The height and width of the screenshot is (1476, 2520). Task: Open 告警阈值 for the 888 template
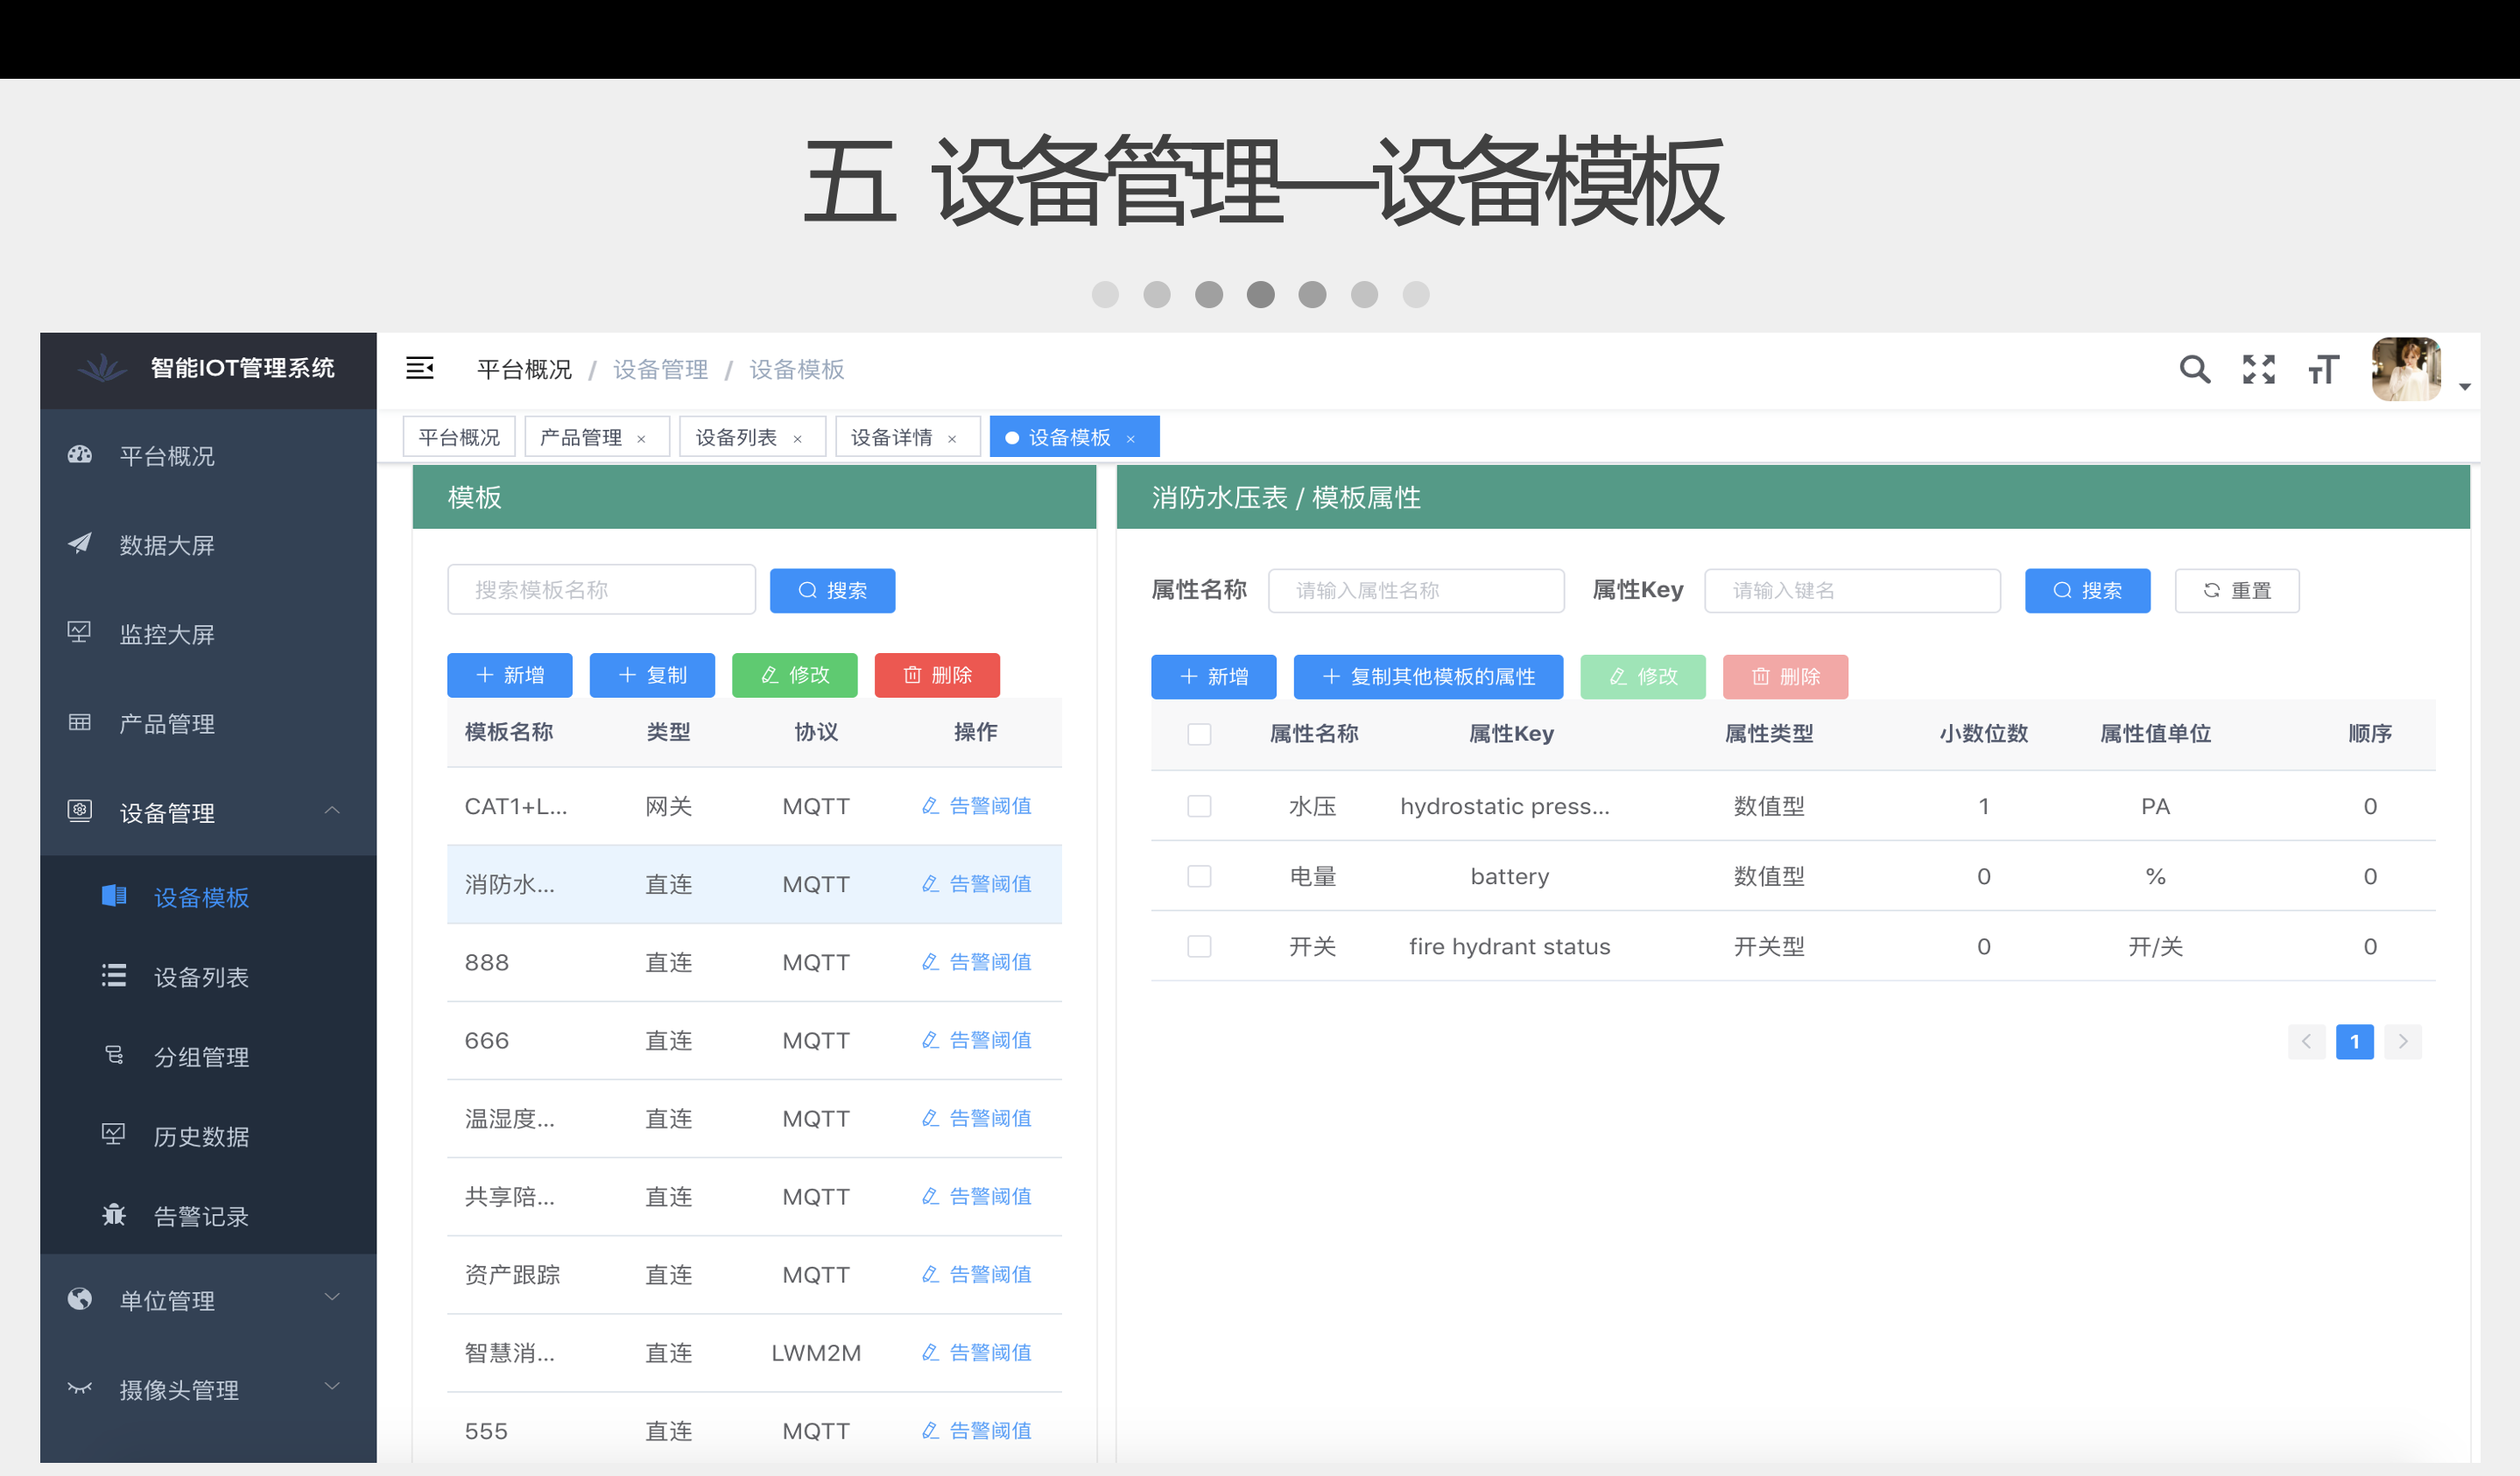coord(976,962)
